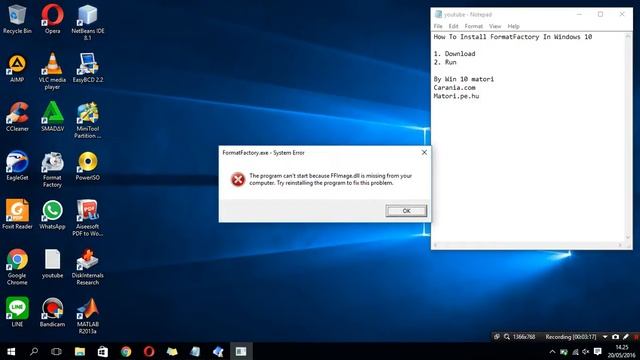Viewport: 640px width, 360px height.
Task: Select the Bandicam desktop icon
Action: coord(52,312)
